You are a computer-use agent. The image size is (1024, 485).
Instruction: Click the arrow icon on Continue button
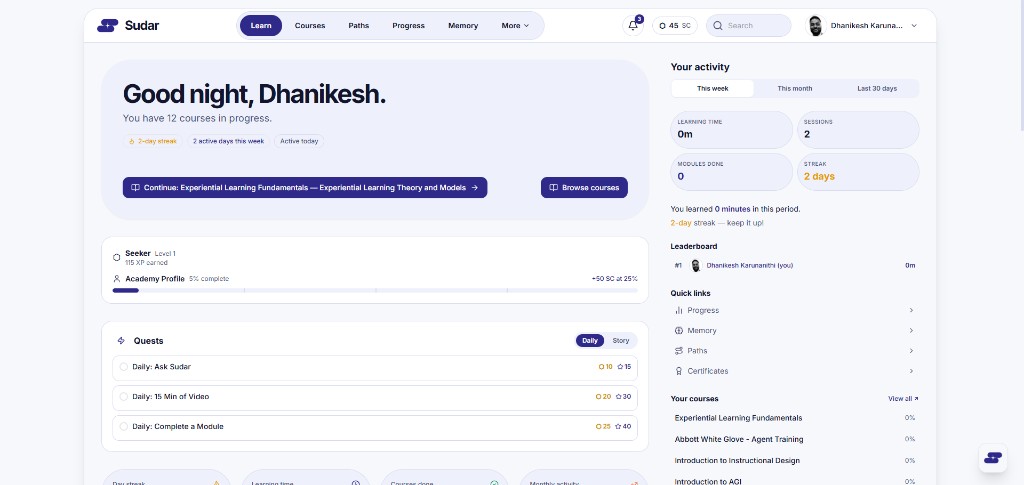coord(475,187)
